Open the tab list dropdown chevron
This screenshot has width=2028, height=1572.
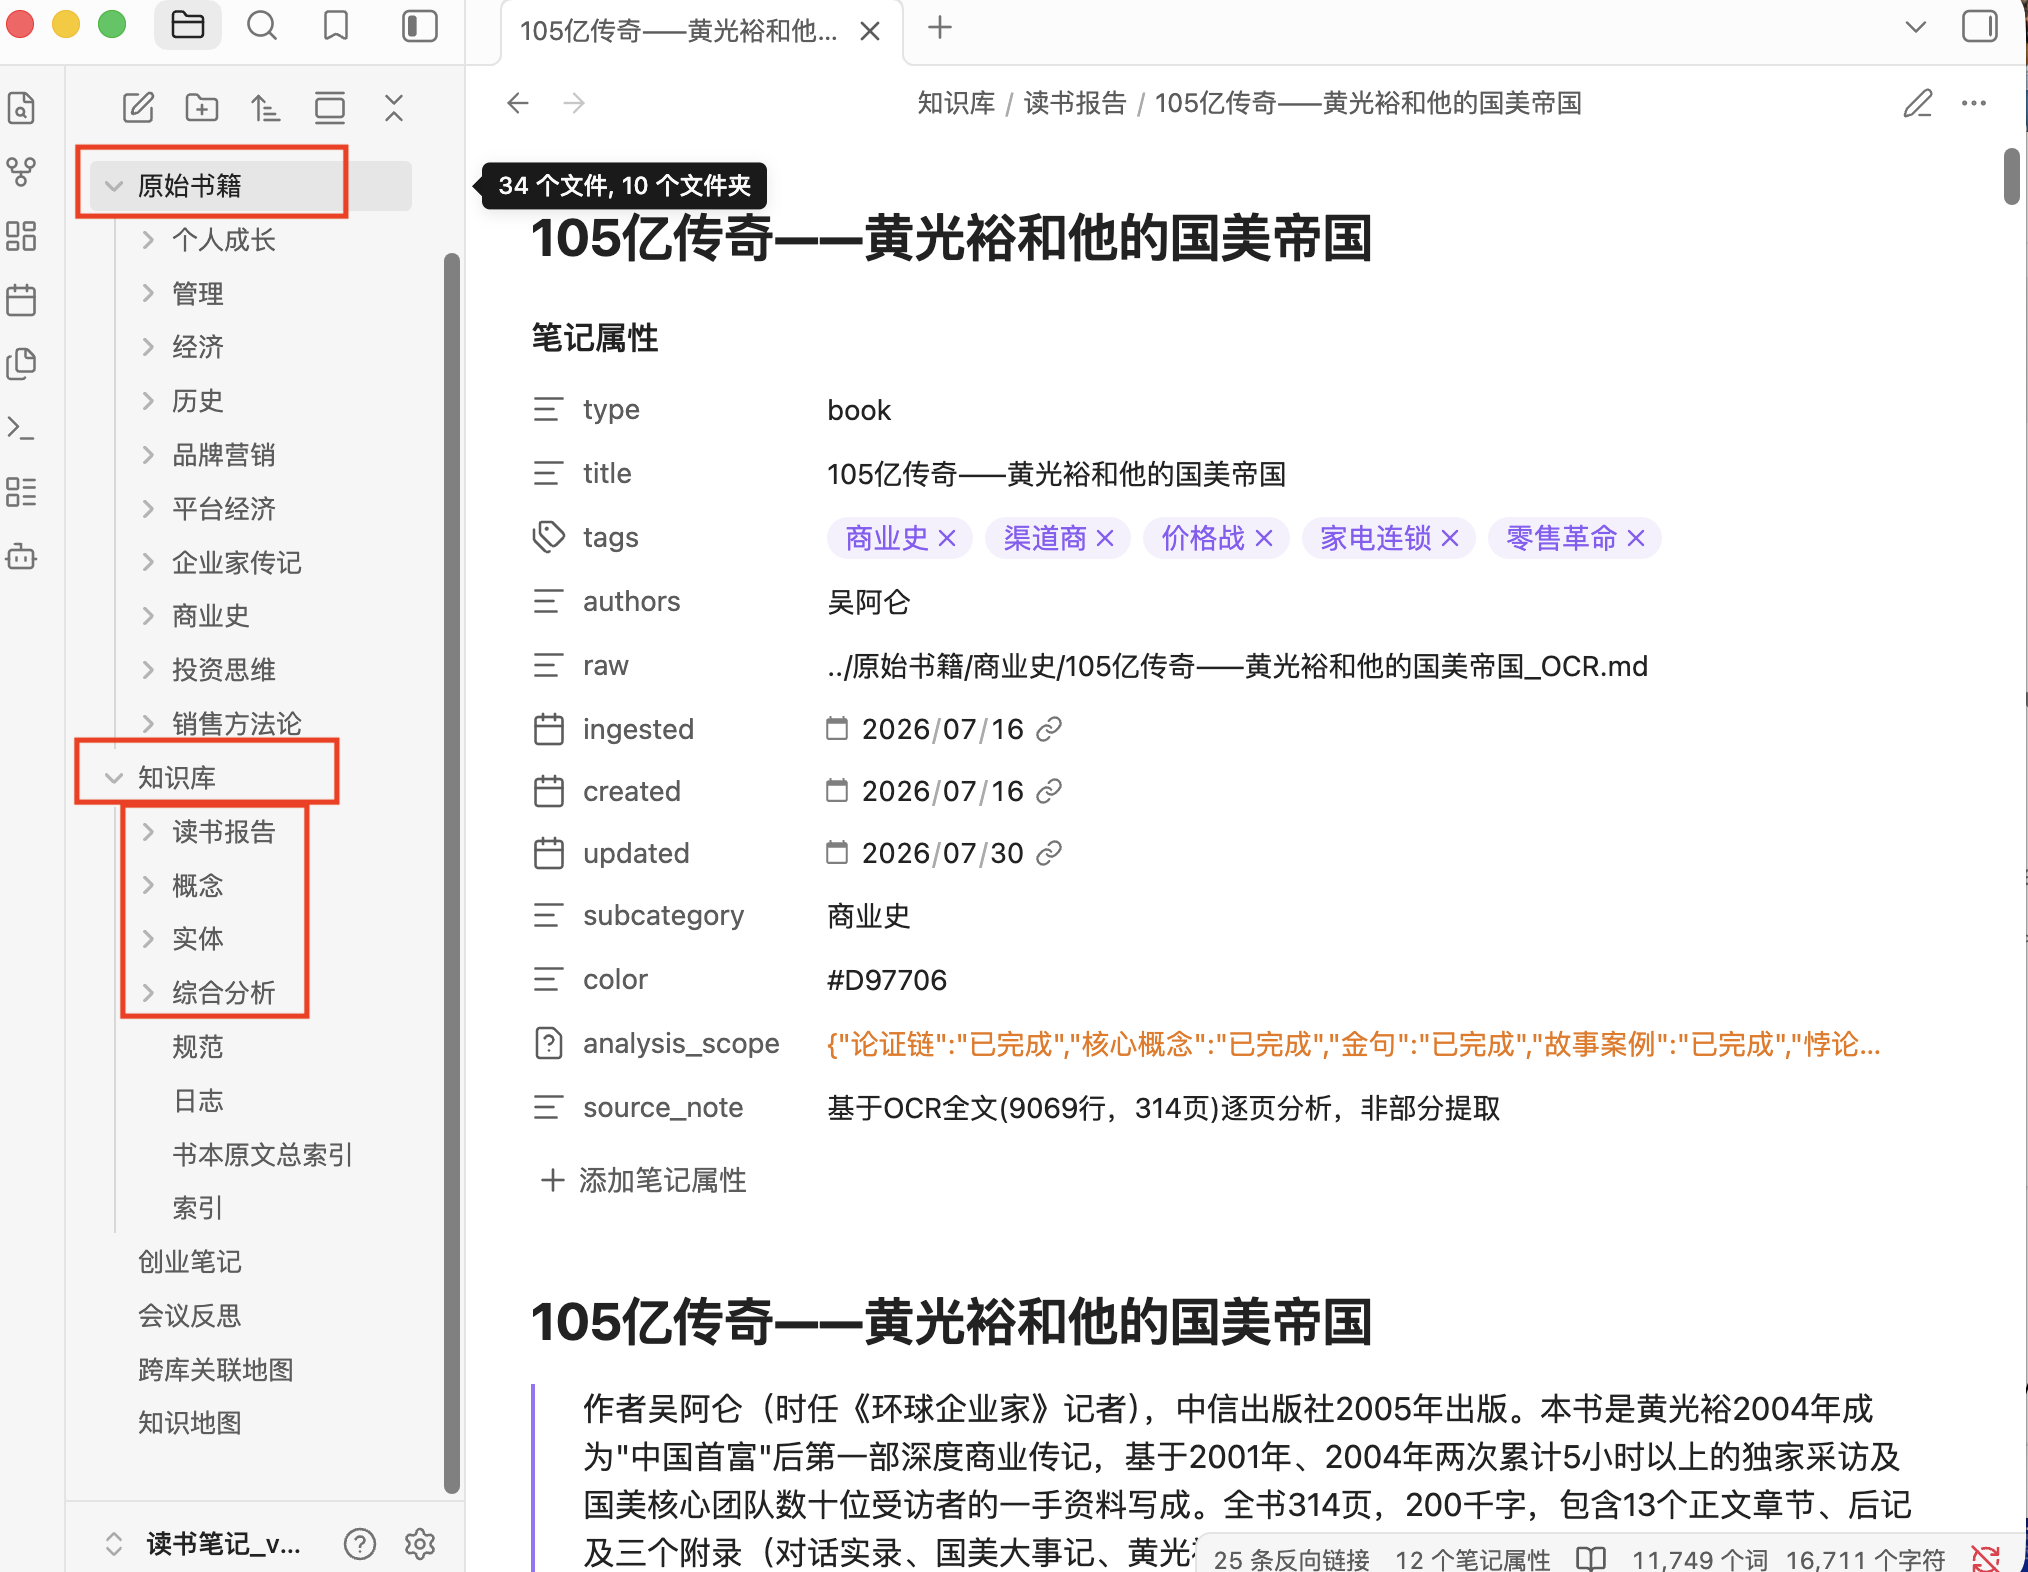[x=1915, y=27]
